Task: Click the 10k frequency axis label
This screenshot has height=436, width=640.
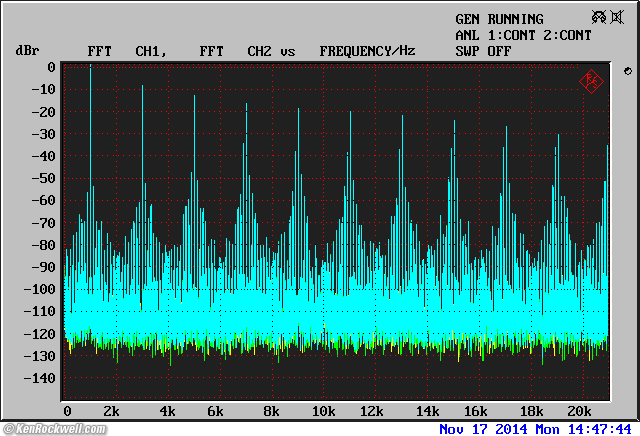Action: (323, 411)
